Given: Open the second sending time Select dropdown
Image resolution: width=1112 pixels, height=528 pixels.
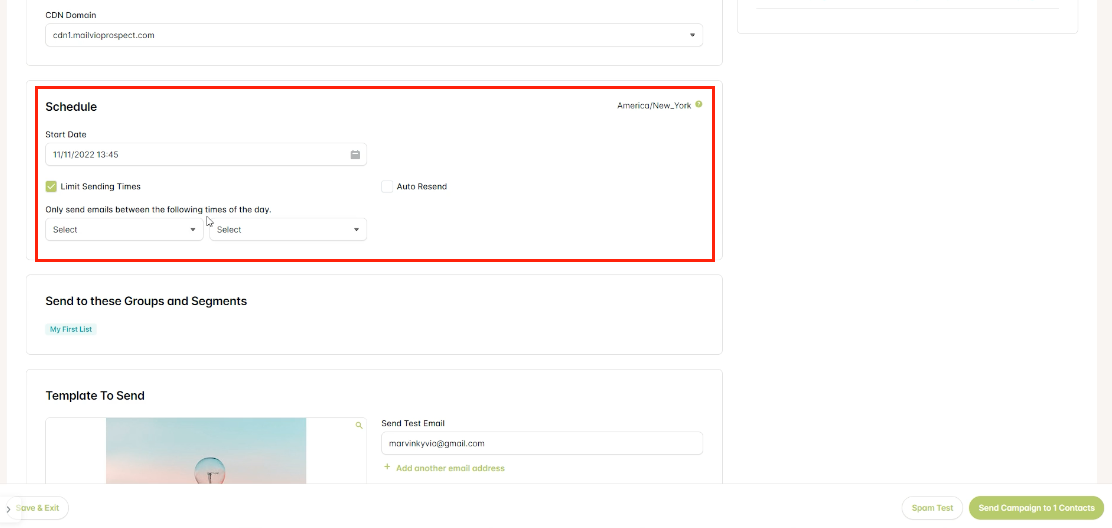Looking at the screenshot, I should 288,230.
